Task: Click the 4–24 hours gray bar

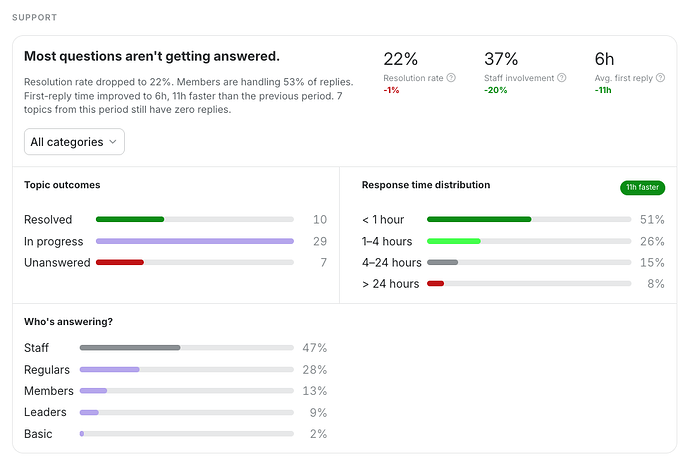Action: coord(443,262)
